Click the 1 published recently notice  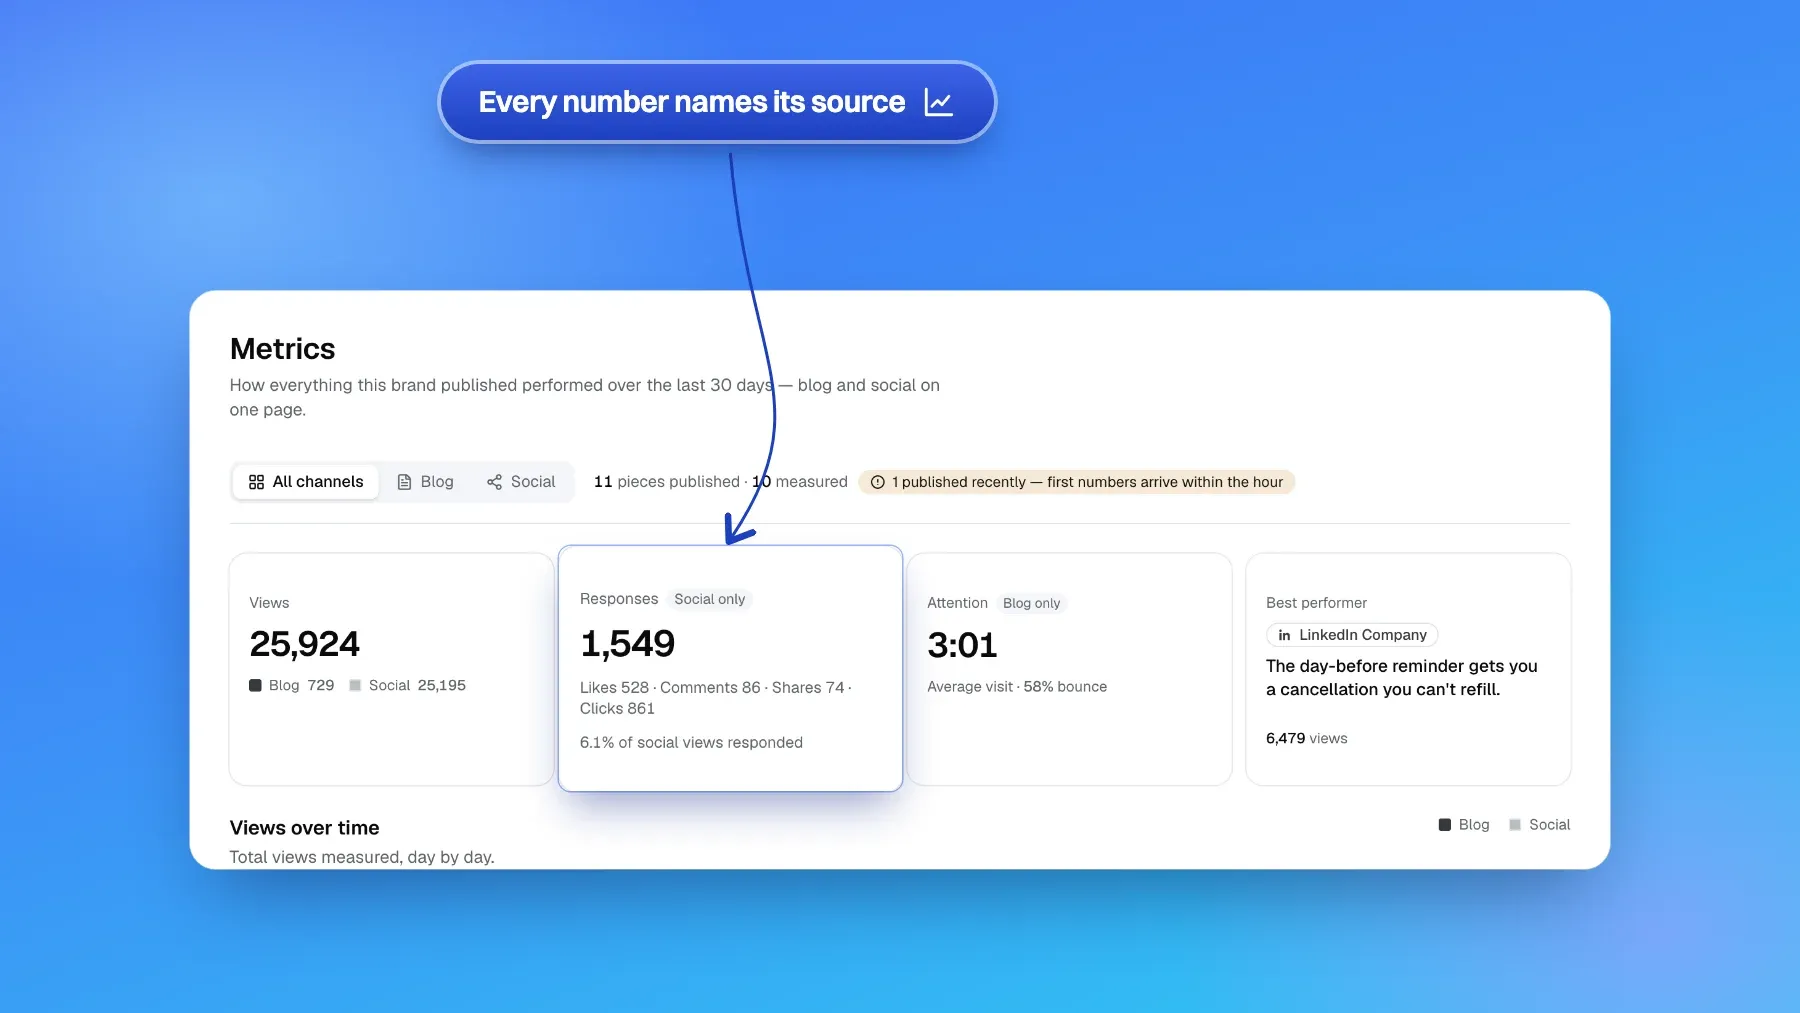point(1076,482)
